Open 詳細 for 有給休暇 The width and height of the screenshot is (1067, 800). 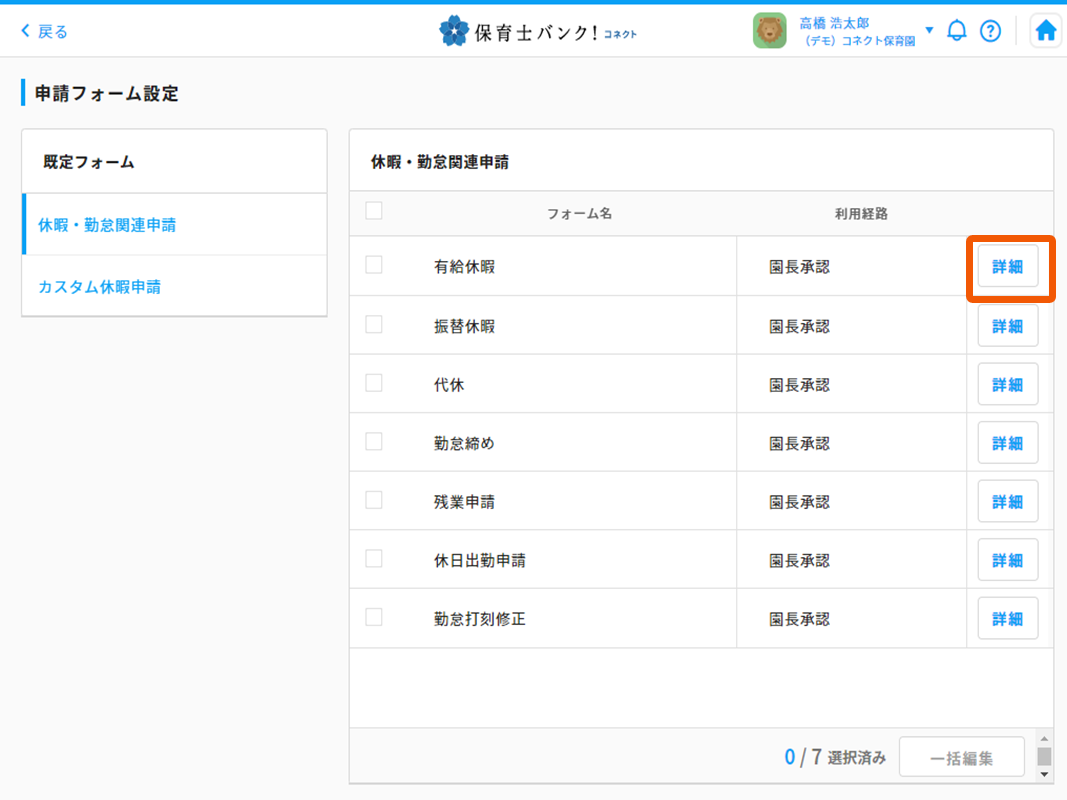1007,267
